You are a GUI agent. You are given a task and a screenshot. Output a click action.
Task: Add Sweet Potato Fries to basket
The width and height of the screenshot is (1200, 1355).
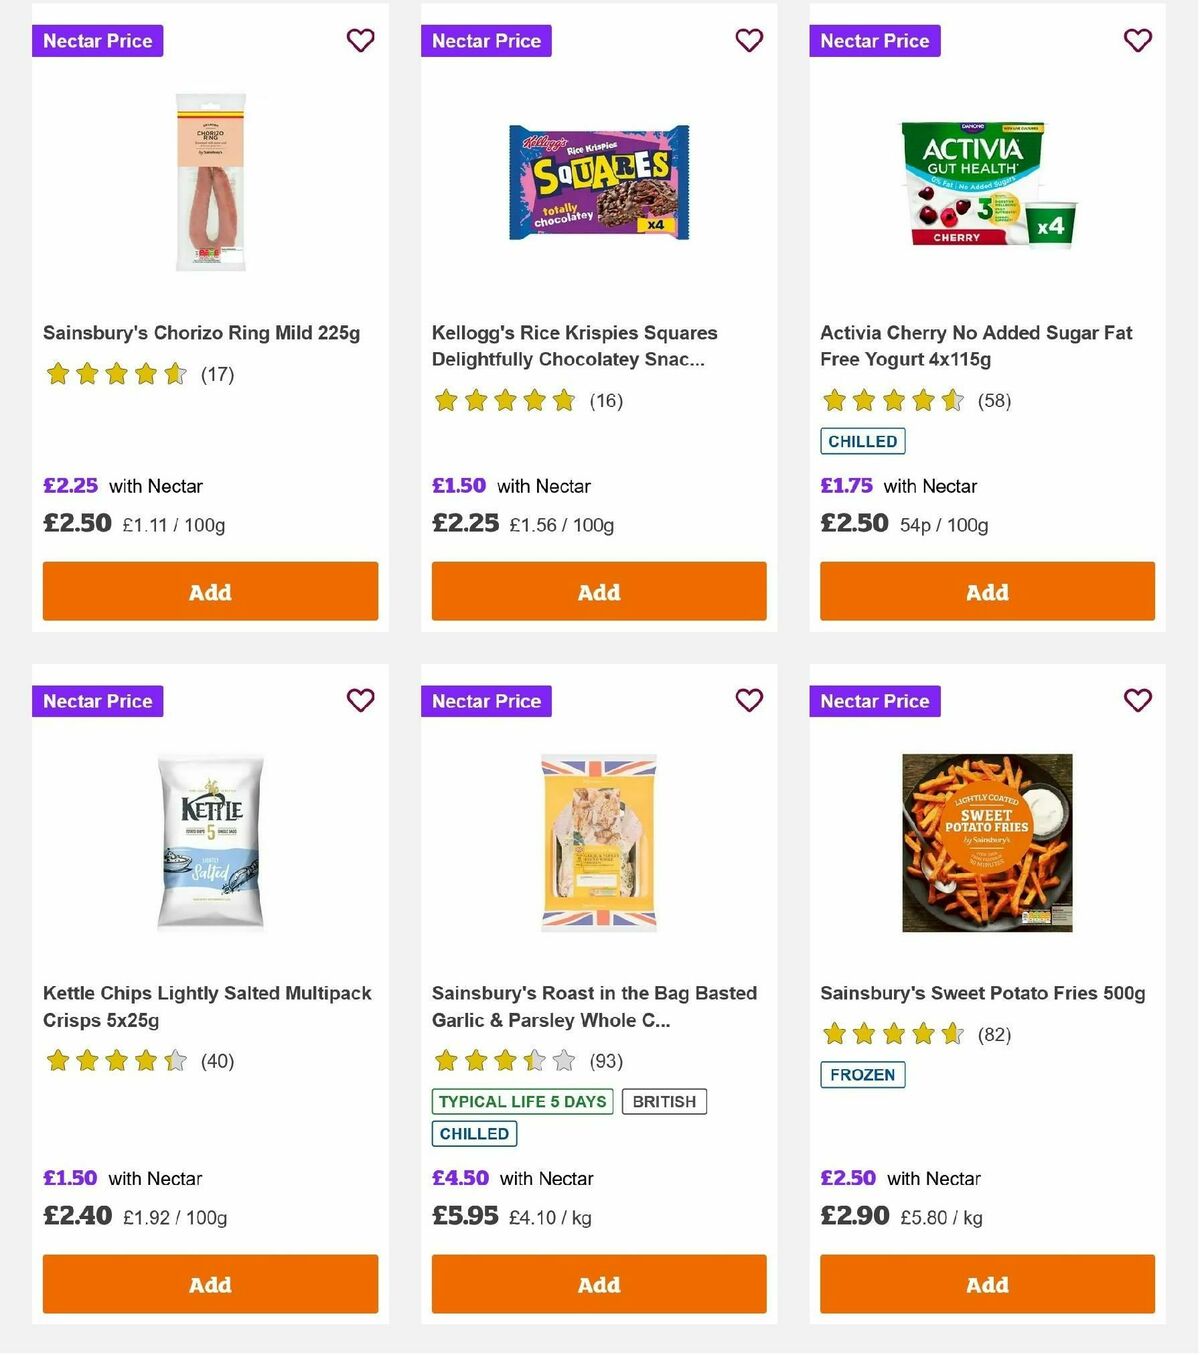[x=987, y=1284]
